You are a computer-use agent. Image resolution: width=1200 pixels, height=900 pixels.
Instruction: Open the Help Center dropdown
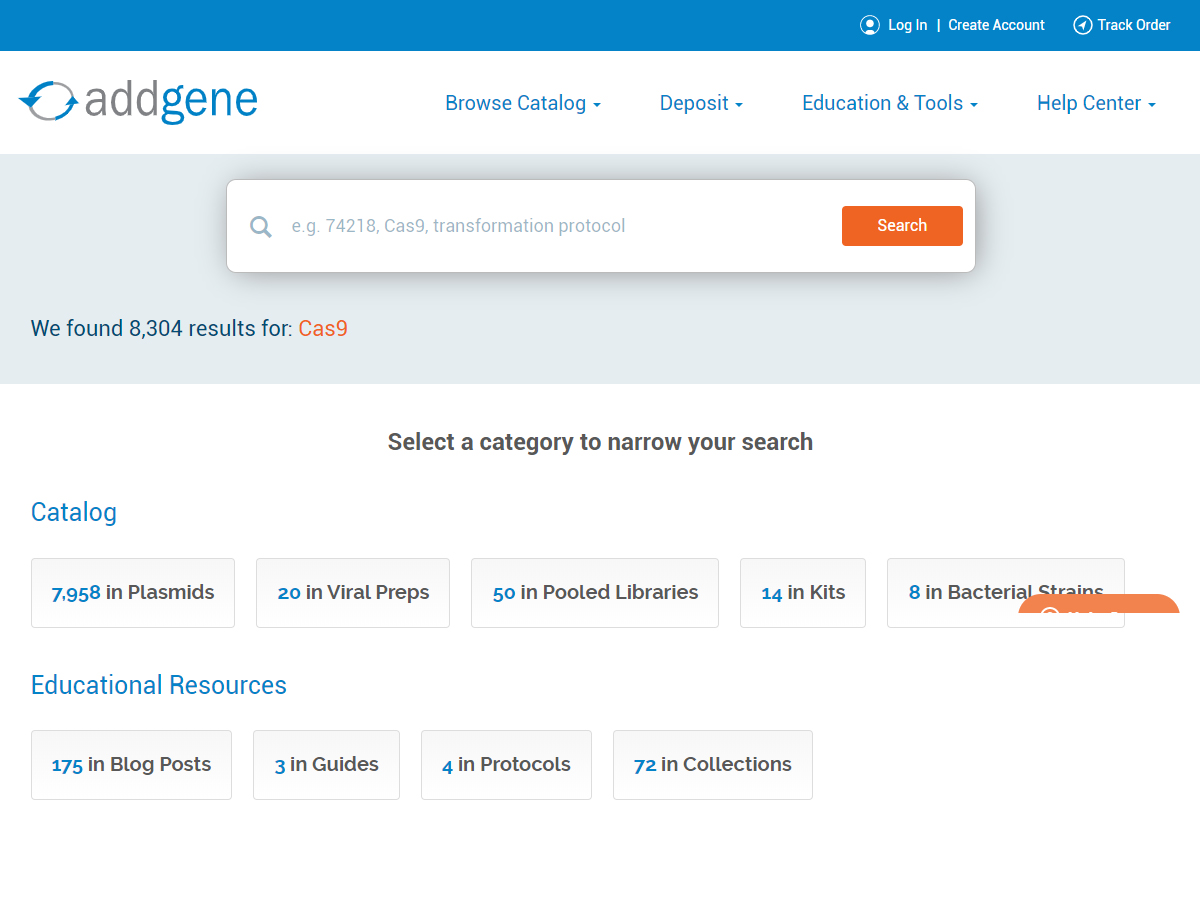pyautogui.click(x=1096, y=103)
